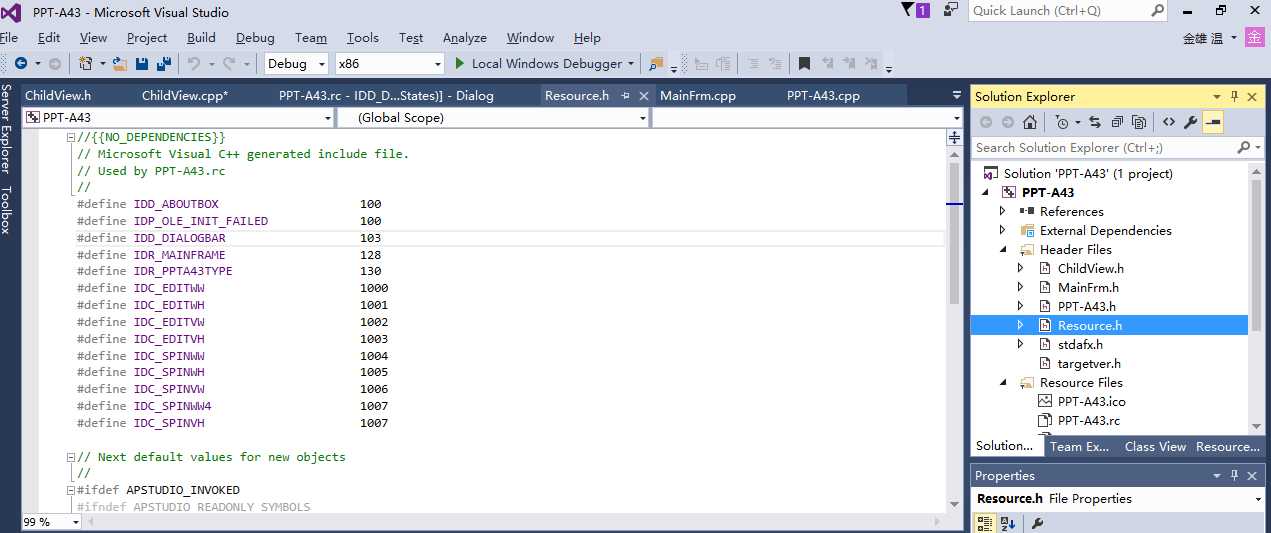This screenshot has width=1271, height=533.
Task: Click the Navigate Backward toolbar icon
Action: (x=20, y=63)
